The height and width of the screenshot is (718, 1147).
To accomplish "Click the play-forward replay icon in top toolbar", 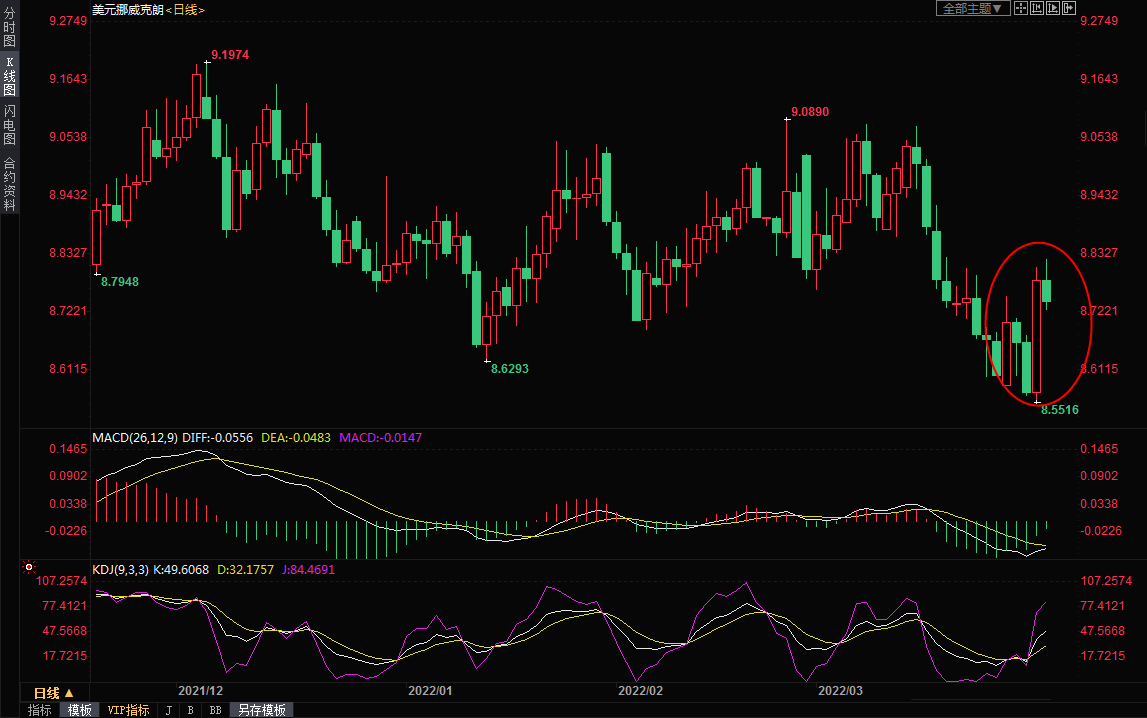I will coord(1053,8).
